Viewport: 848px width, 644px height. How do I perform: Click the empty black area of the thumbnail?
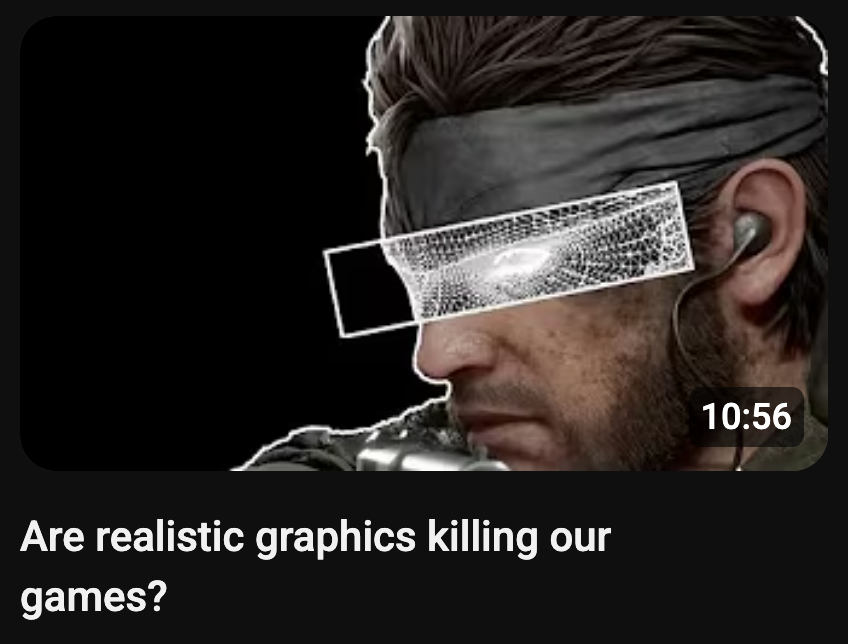click(x=178, y=216)
